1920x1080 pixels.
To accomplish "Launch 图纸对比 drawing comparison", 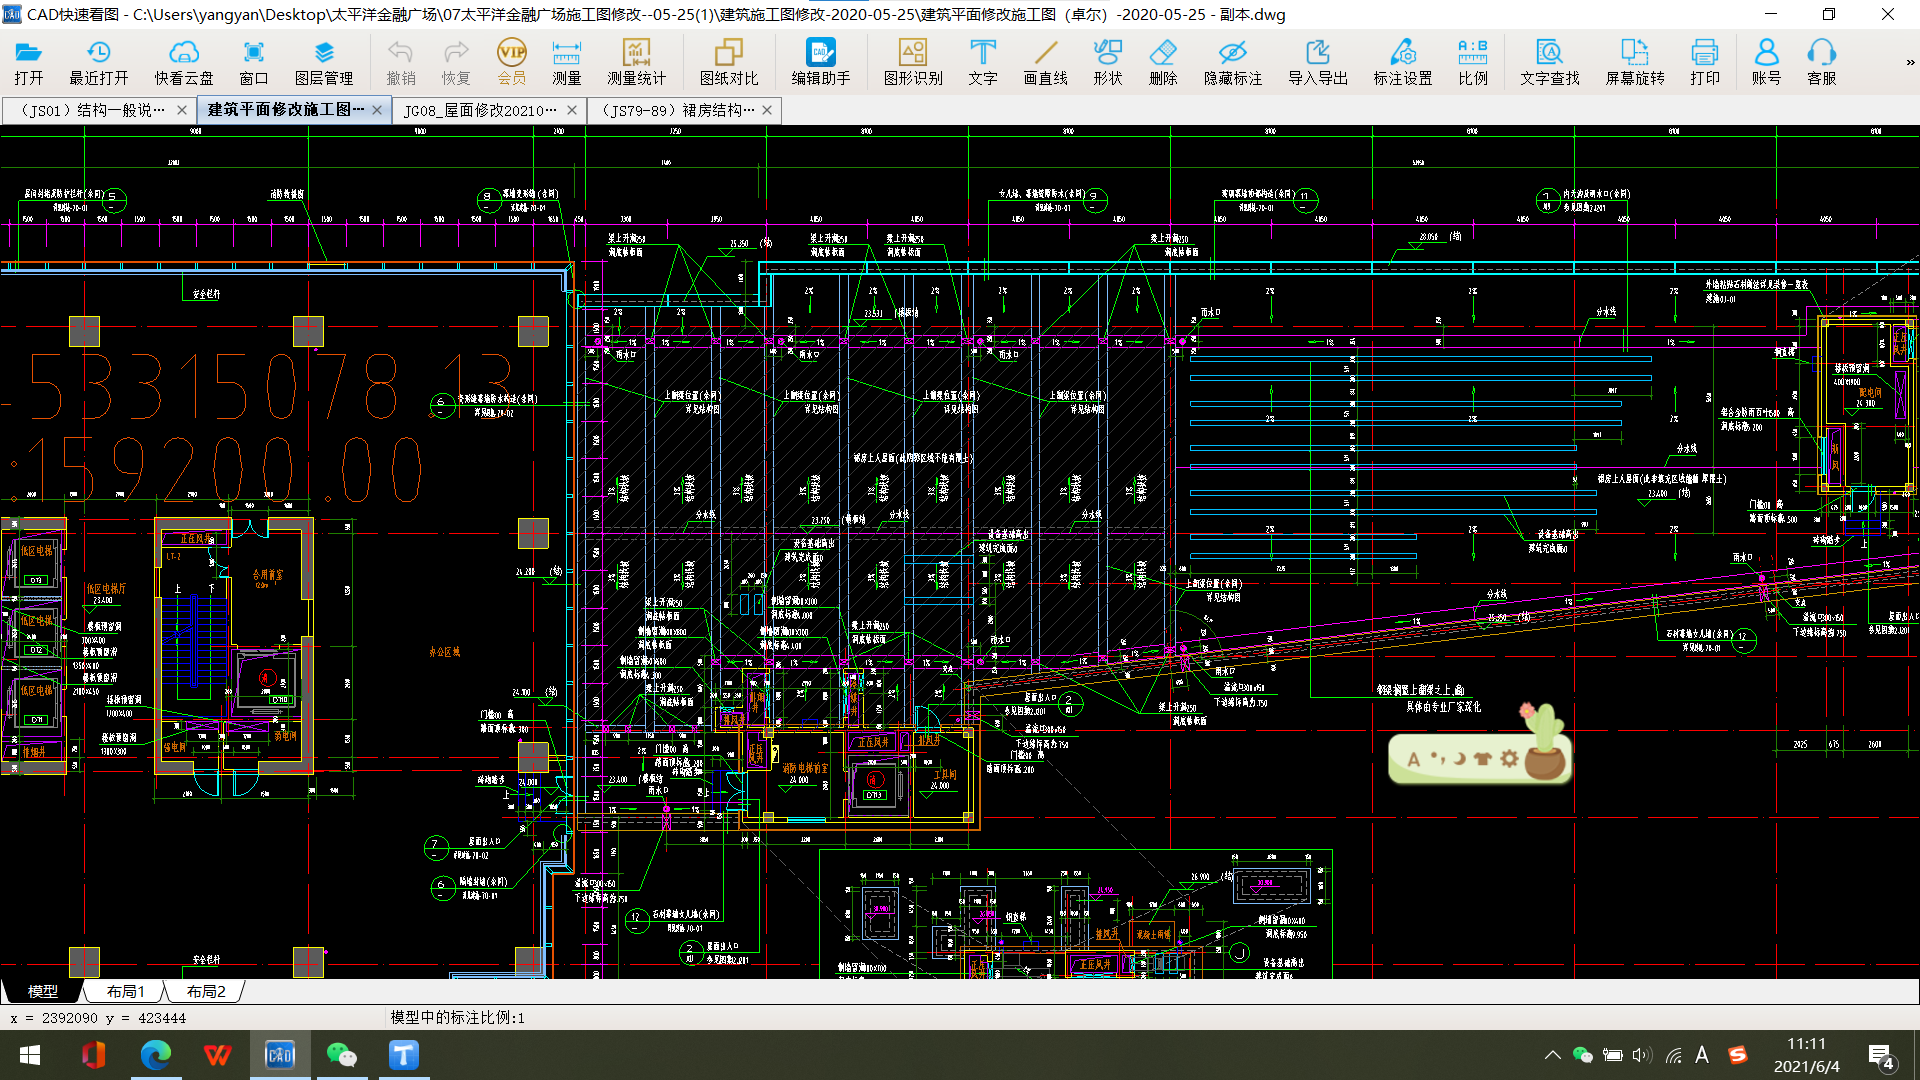I will (x=729, y=62).
